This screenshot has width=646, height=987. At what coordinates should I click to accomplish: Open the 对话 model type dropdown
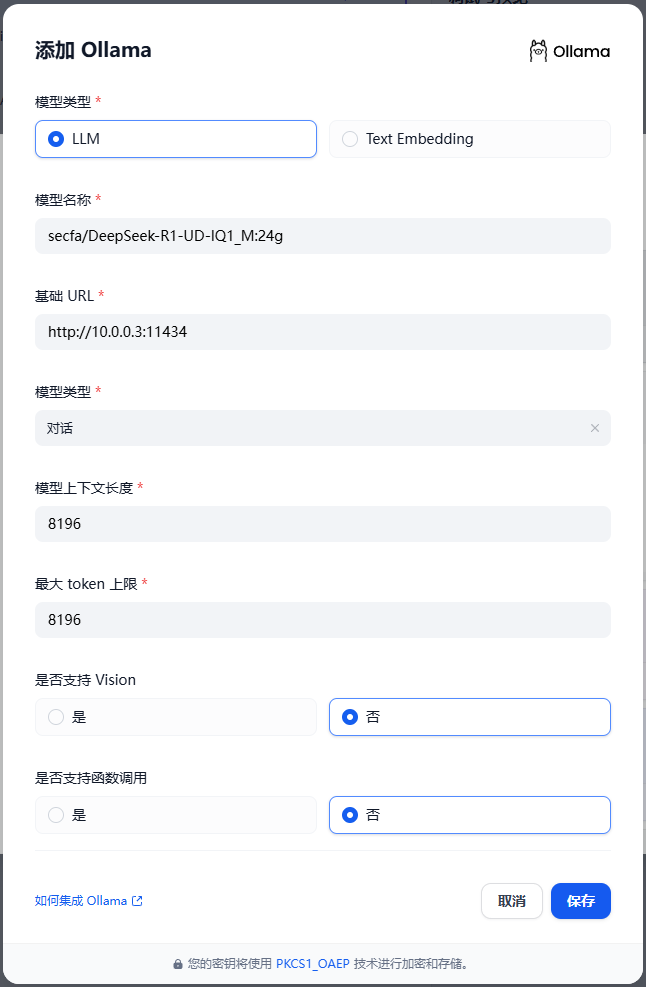pos(322,428)
